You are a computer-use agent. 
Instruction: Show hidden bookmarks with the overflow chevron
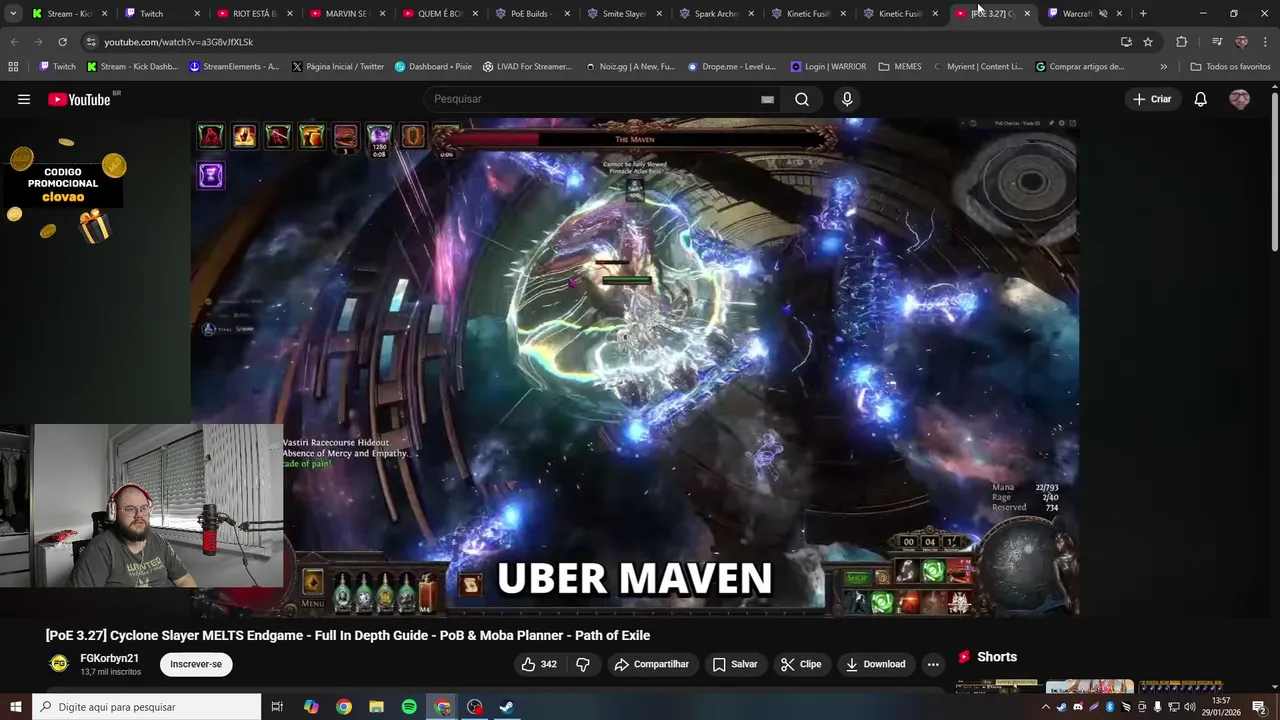coord(1163,67)
